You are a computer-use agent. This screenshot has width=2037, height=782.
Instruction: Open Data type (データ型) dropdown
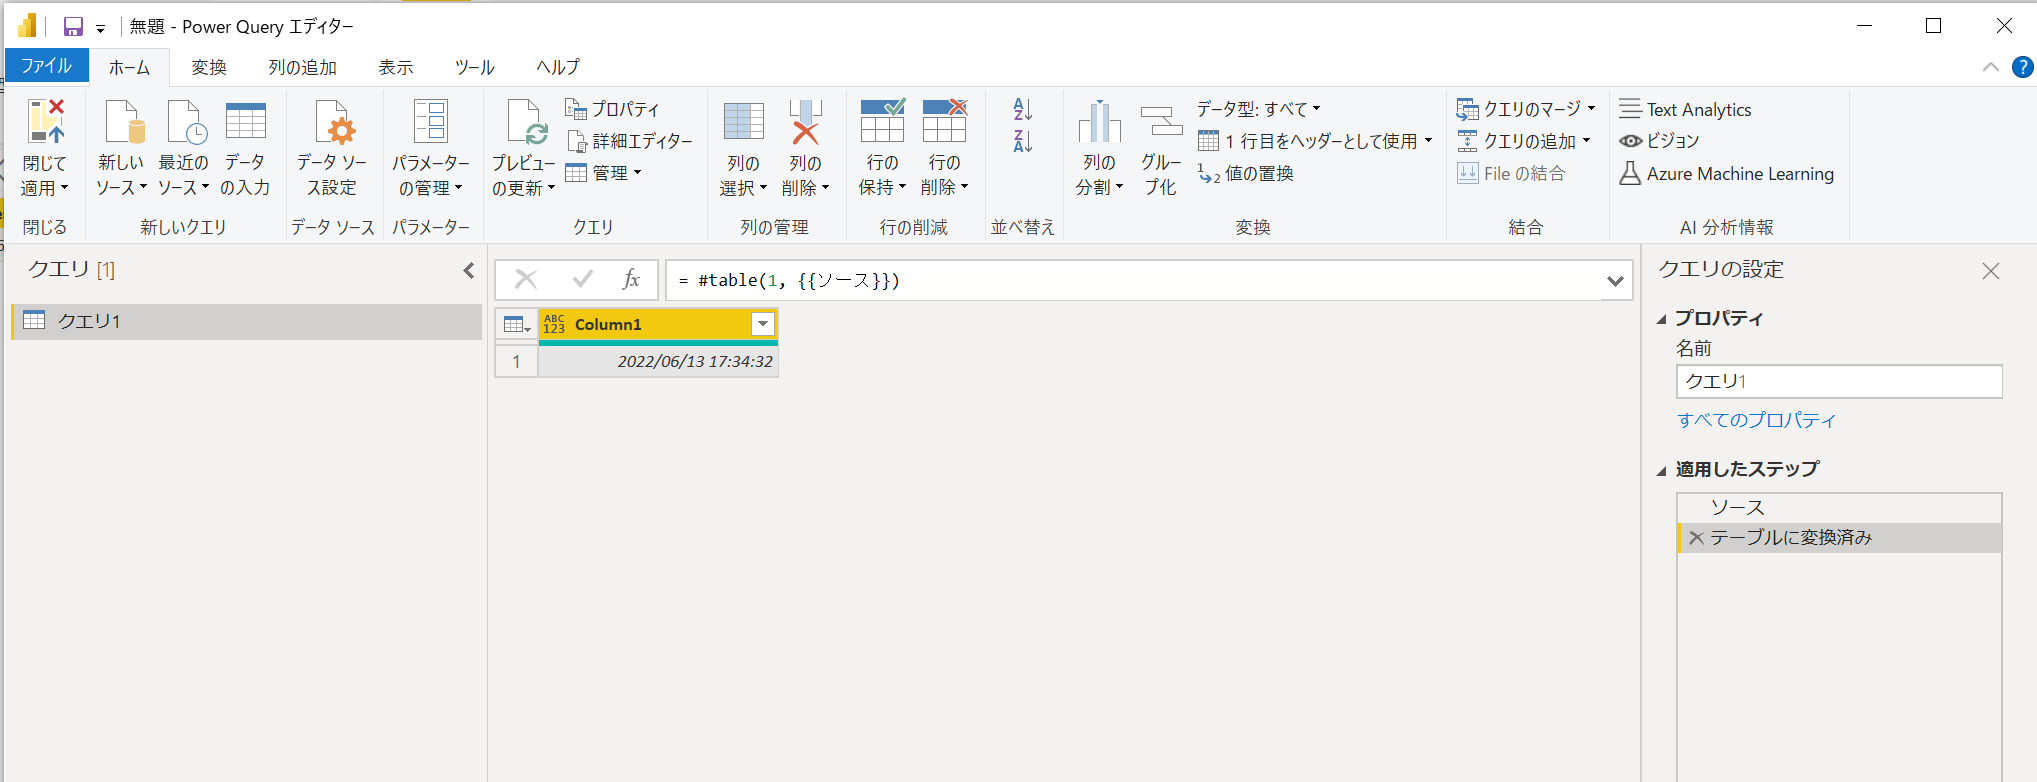tap(1258, 109)
